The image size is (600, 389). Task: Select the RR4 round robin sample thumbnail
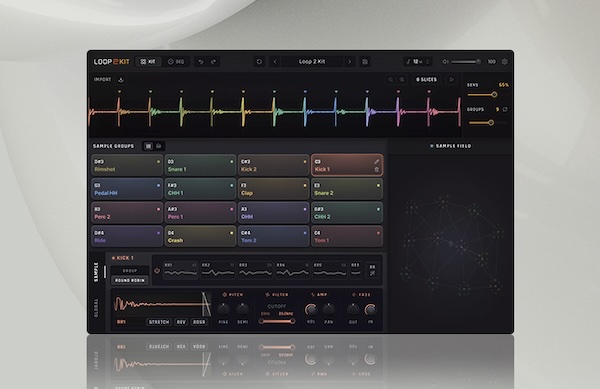point(293,270)
